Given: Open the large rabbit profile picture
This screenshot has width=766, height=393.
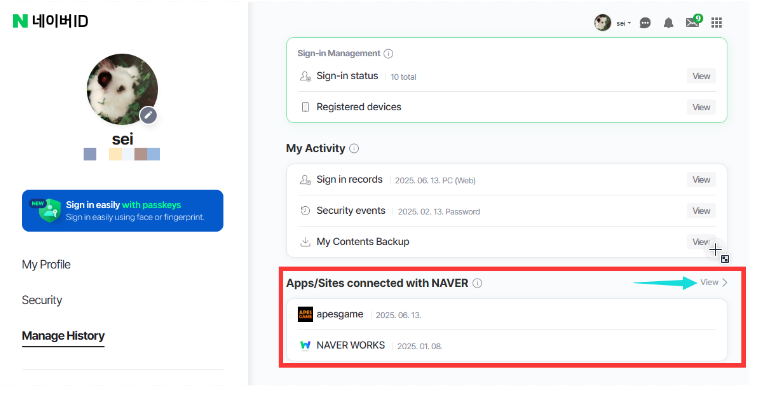Looking at the screenshot, I should 122,89.
